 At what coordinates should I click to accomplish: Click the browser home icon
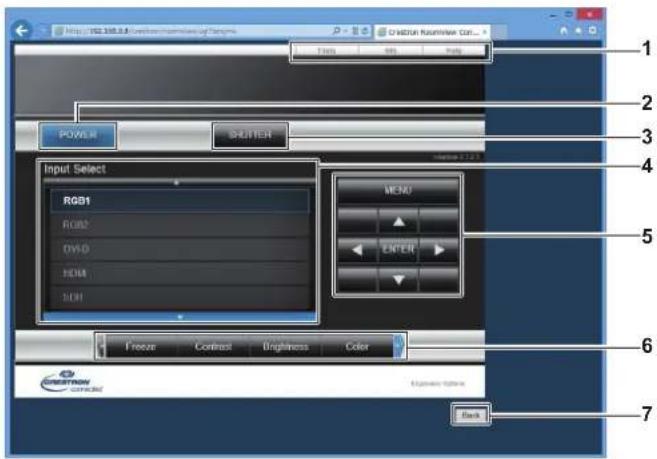click(x=564, y=31)
